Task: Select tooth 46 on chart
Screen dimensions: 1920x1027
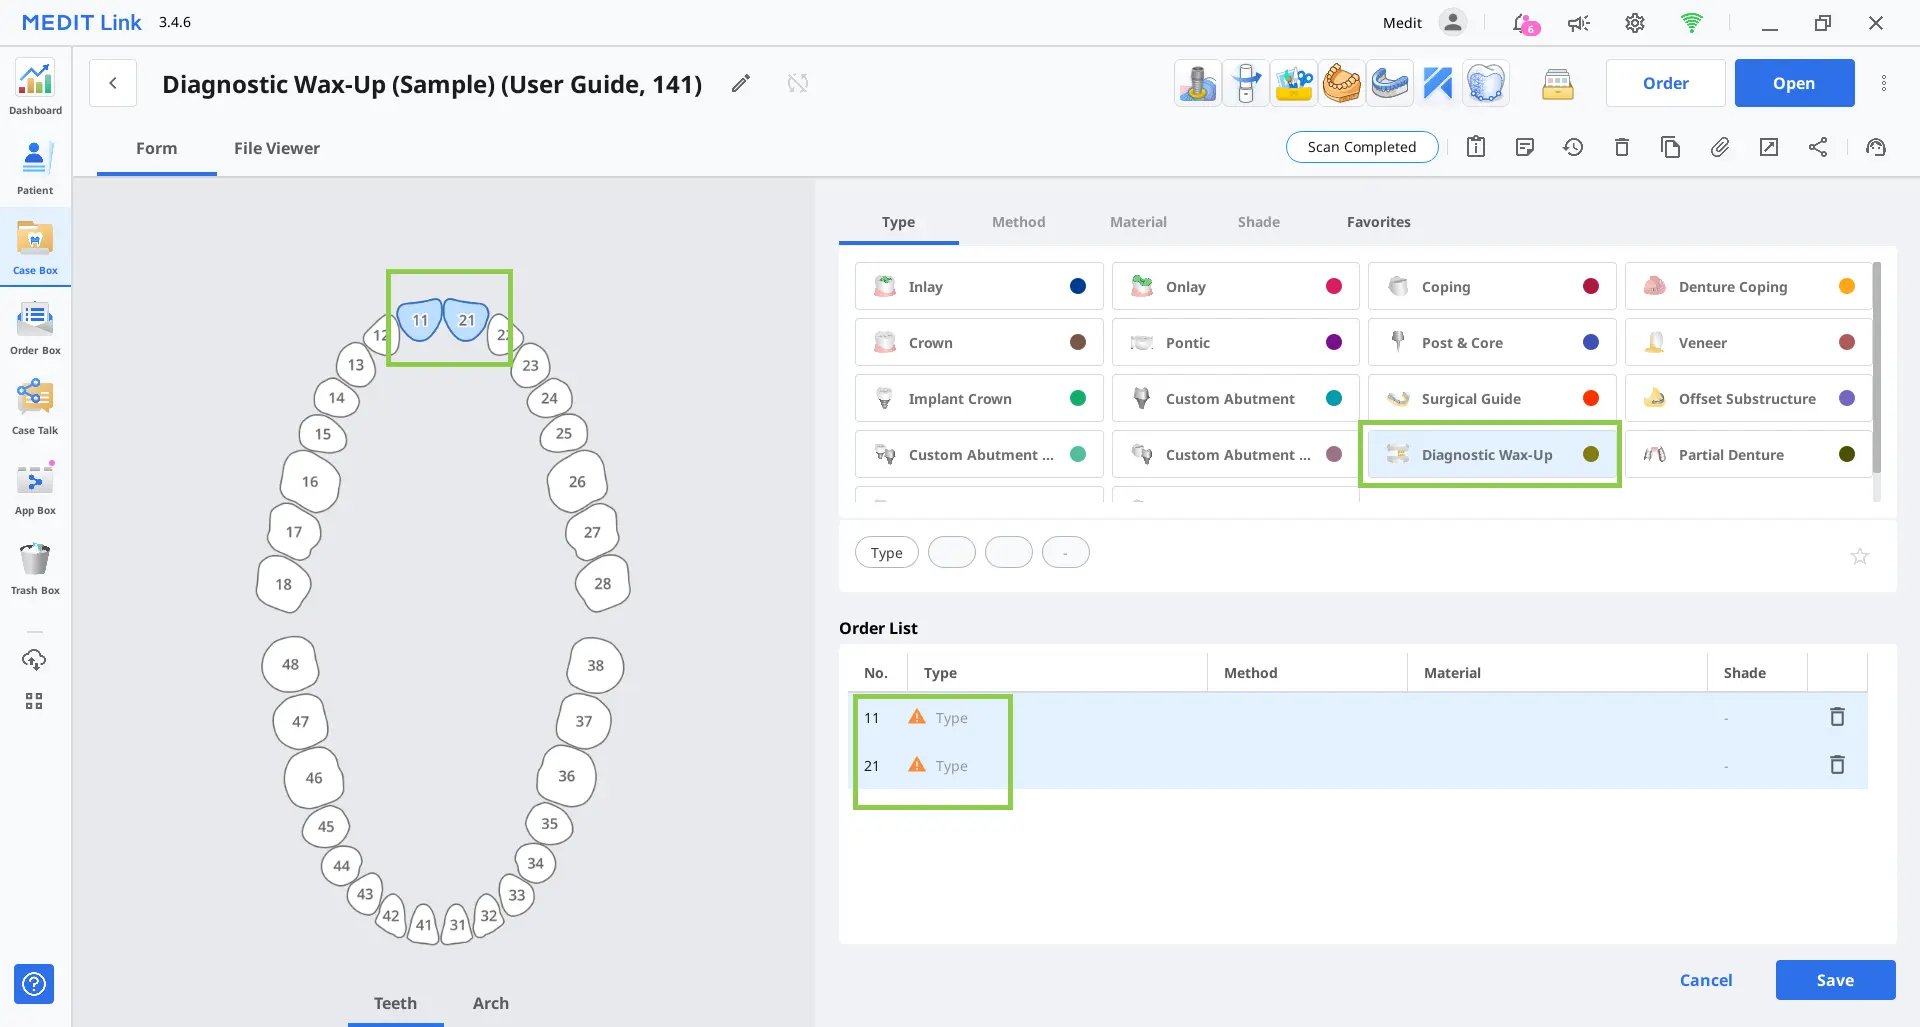Action: click(314, 777)
